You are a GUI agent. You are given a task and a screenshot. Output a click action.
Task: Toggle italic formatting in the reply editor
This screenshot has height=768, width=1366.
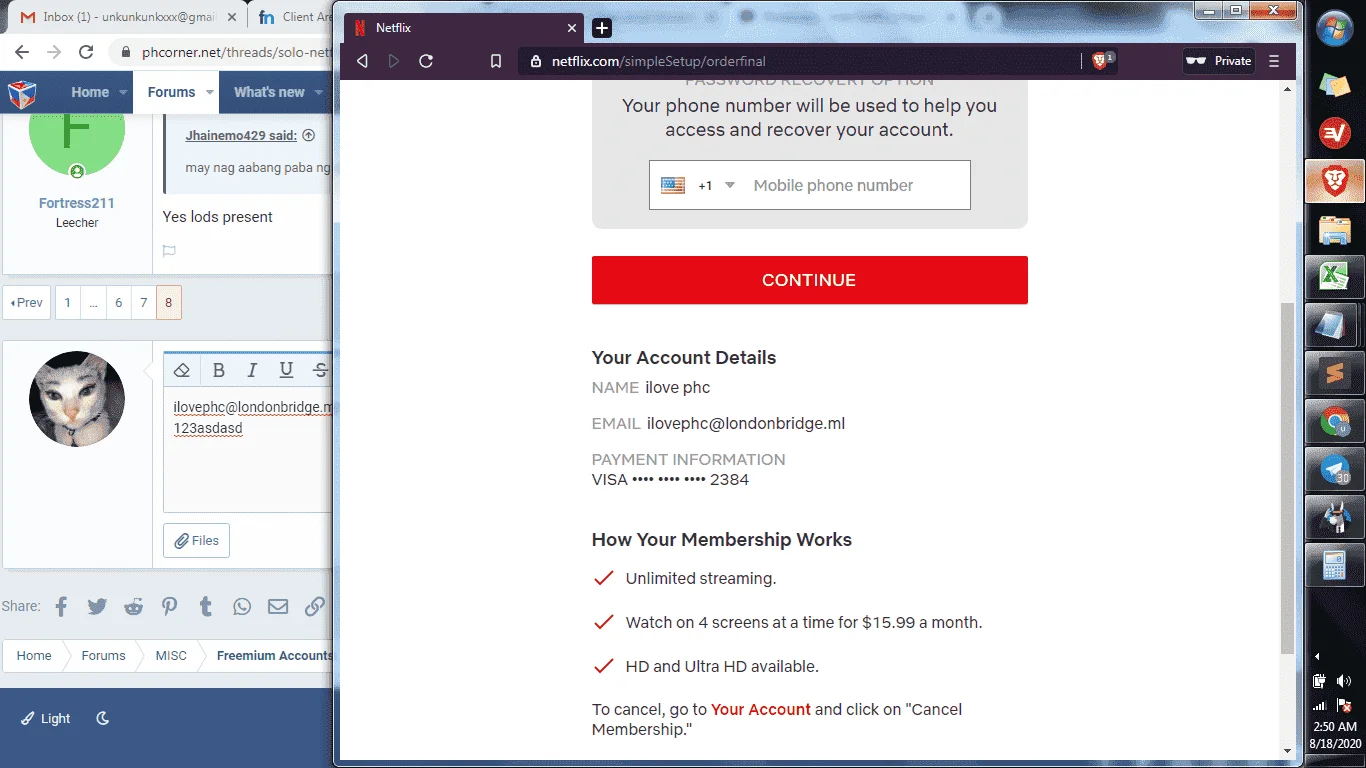(x=252, y=370)
